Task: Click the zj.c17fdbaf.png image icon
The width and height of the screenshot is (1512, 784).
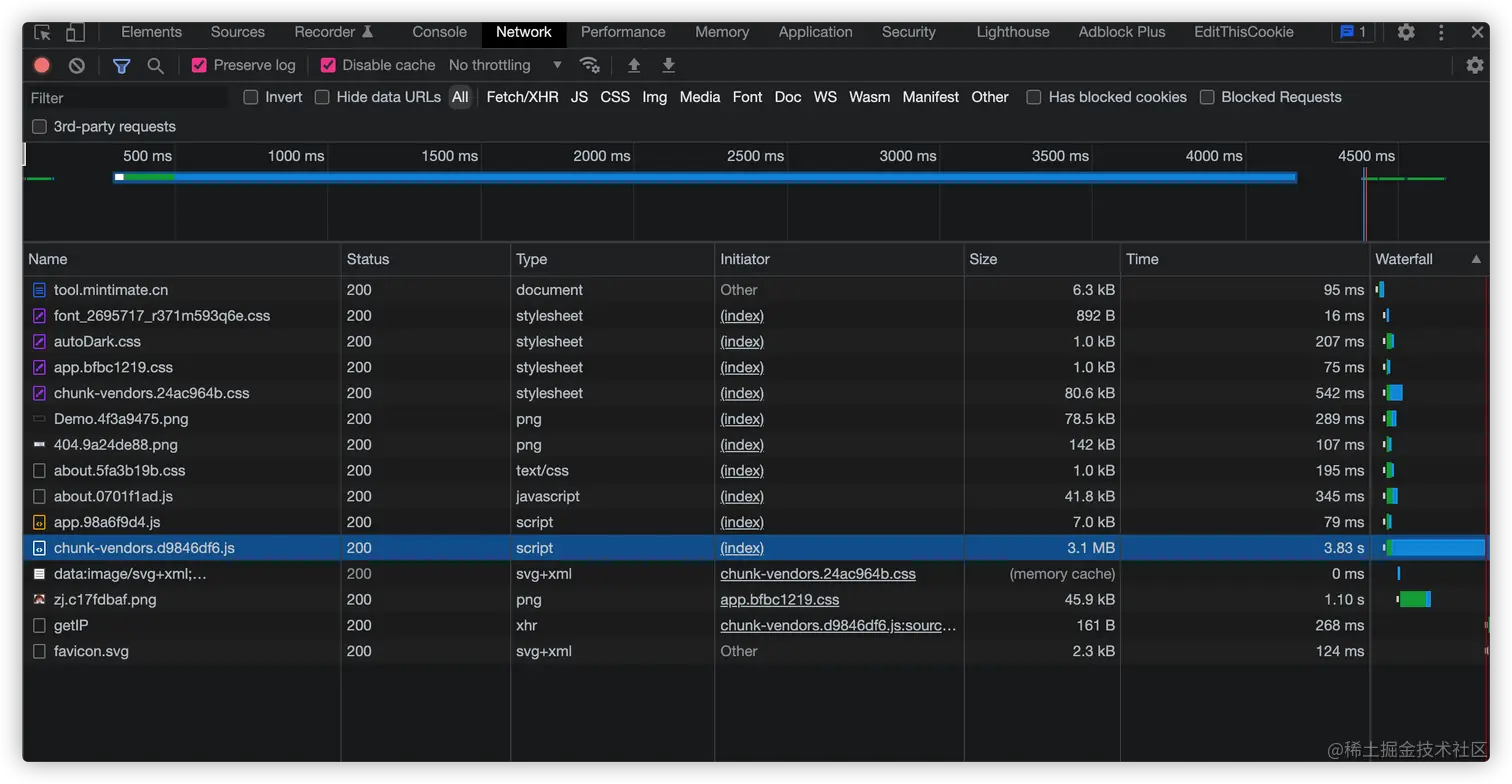Action: pyautogui.click(x=39, y=600)
